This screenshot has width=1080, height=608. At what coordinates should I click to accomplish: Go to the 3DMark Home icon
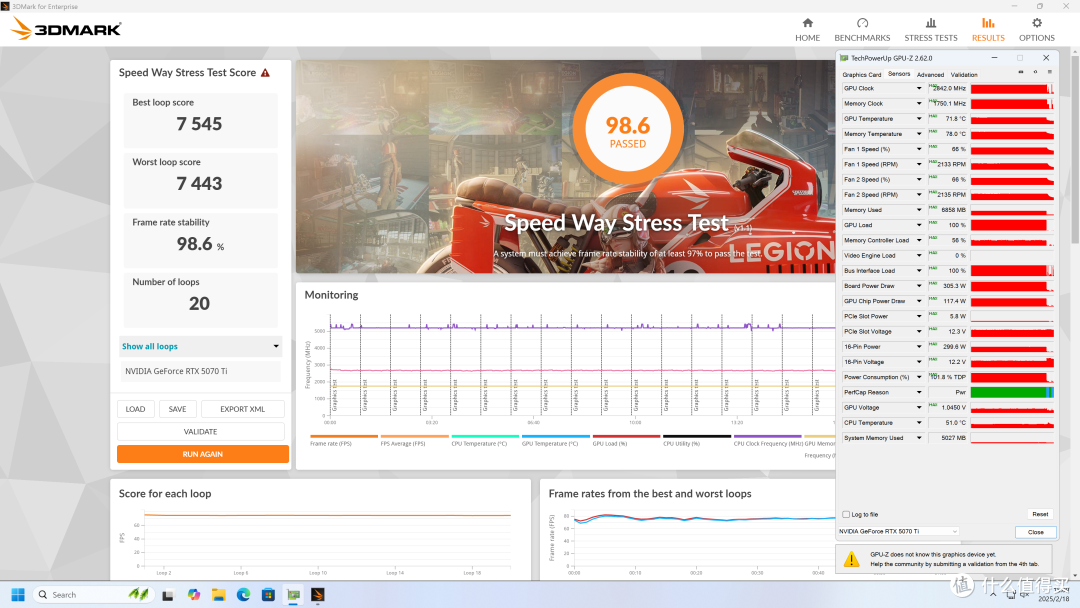coord(807,23)
